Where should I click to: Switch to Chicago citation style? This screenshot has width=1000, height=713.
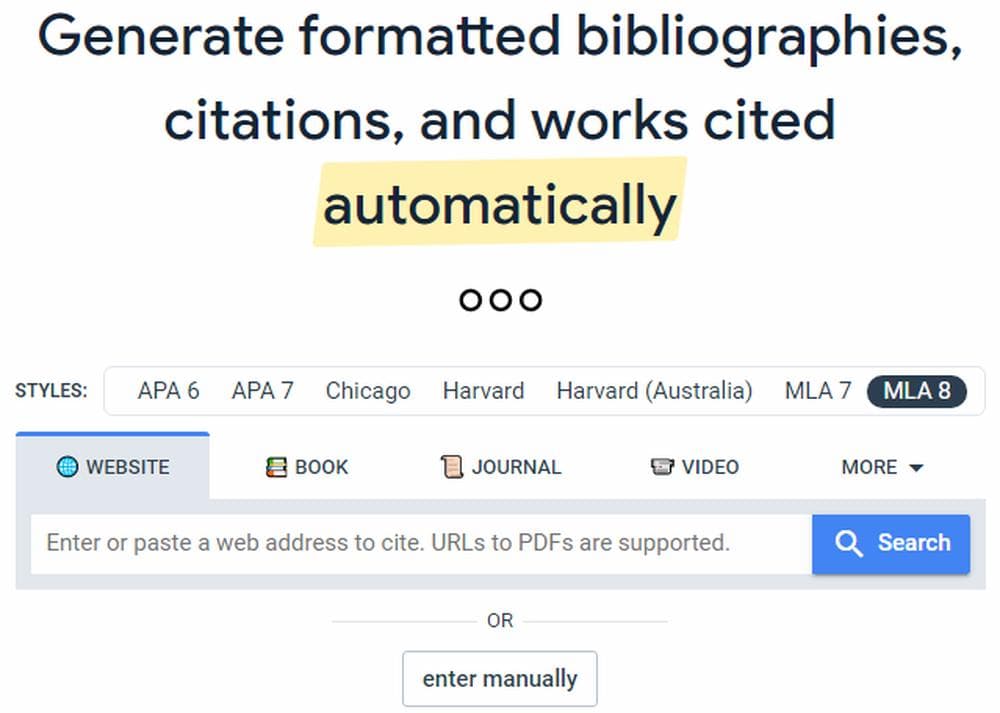(367, 391)
